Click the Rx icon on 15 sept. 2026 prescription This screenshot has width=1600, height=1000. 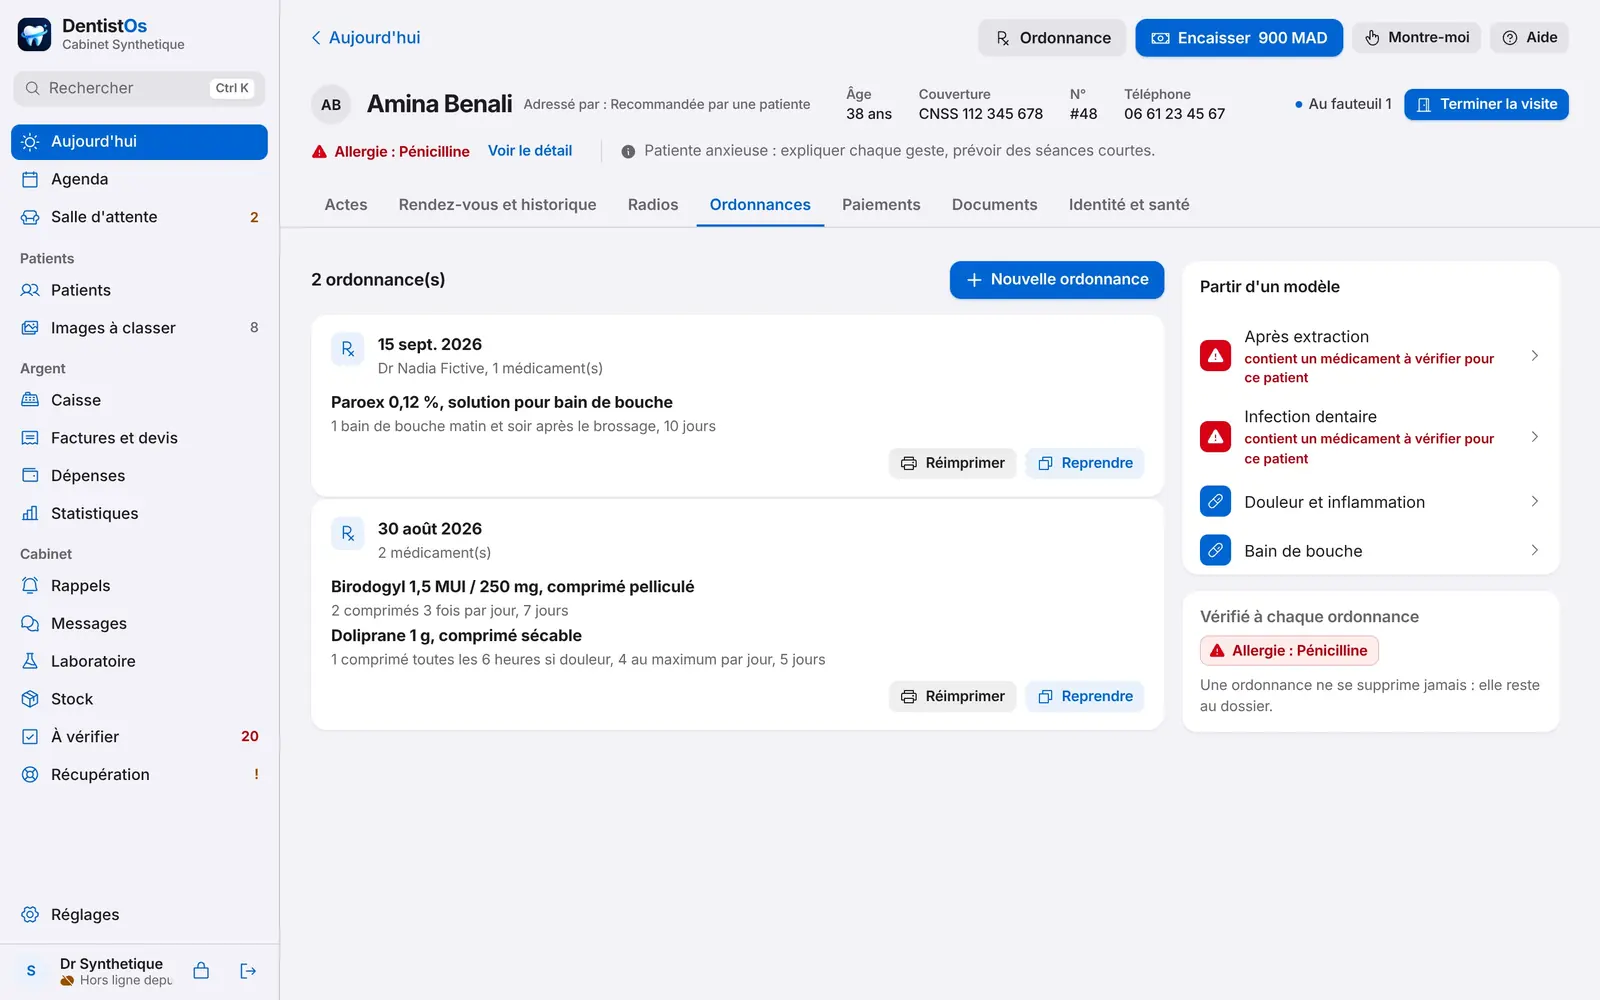coord(348,349)
